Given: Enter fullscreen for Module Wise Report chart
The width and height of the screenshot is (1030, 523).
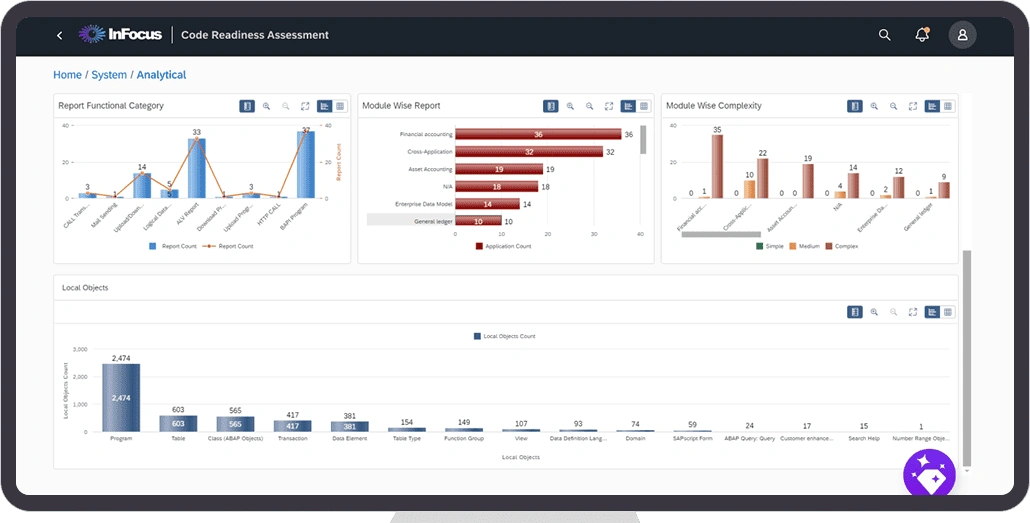Looking at the screenshot, I should click(x=608, y=106).
